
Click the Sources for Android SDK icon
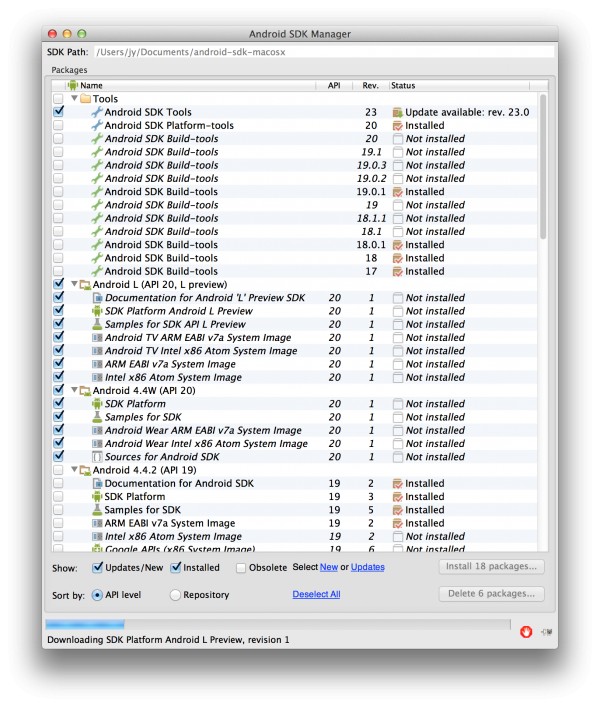tap(97, 457)
